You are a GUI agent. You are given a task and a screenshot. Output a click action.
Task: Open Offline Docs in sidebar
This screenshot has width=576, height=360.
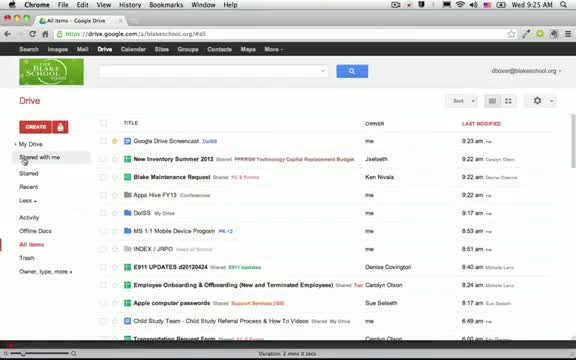pyautogui.click(x=35, y=231)
